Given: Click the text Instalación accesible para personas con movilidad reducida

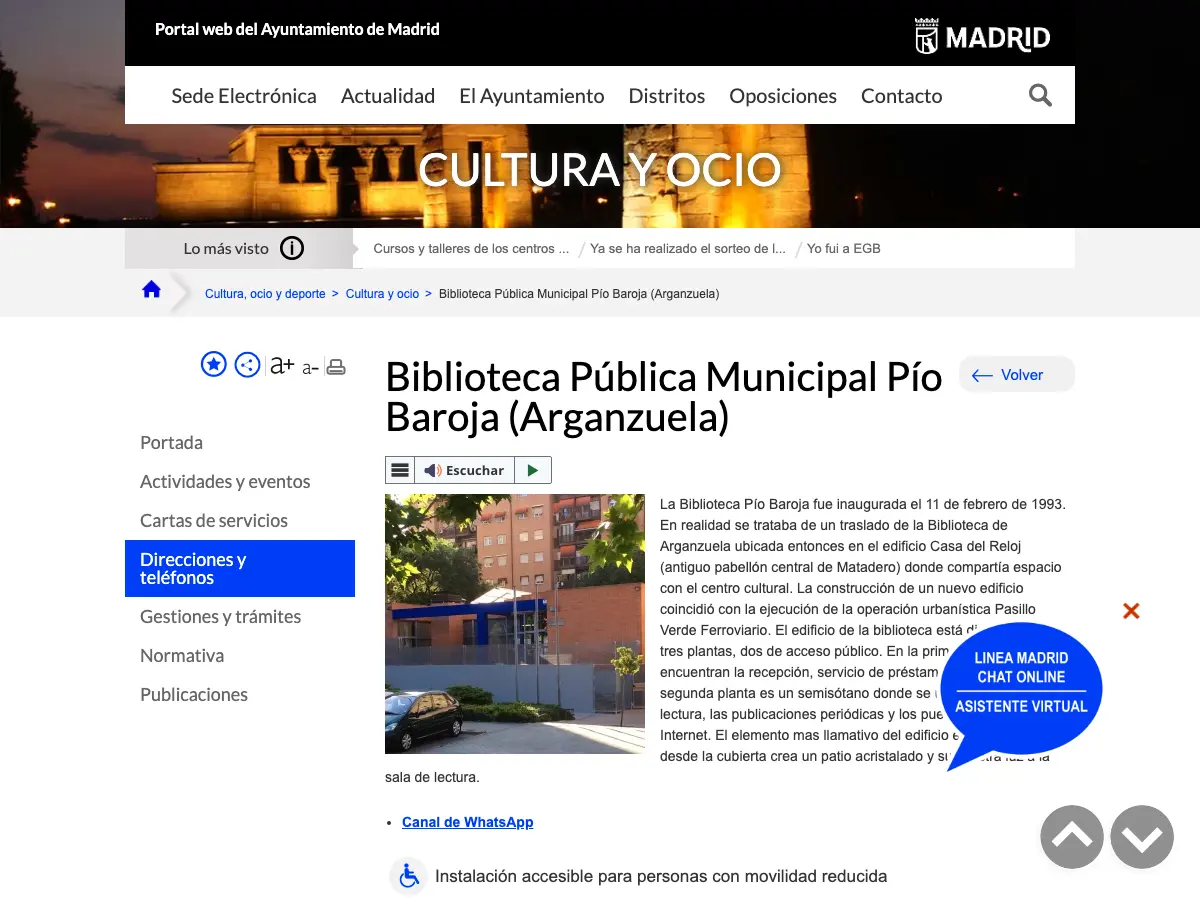Looking at the screenshot, I should pyautogui.click(x=661, y=876).
